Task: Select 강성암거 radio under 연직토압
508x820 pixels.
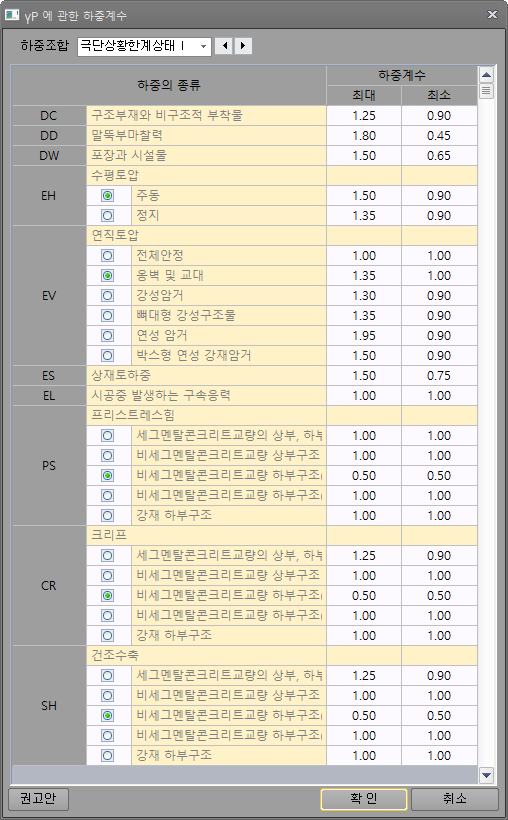Action: (108, 295)
